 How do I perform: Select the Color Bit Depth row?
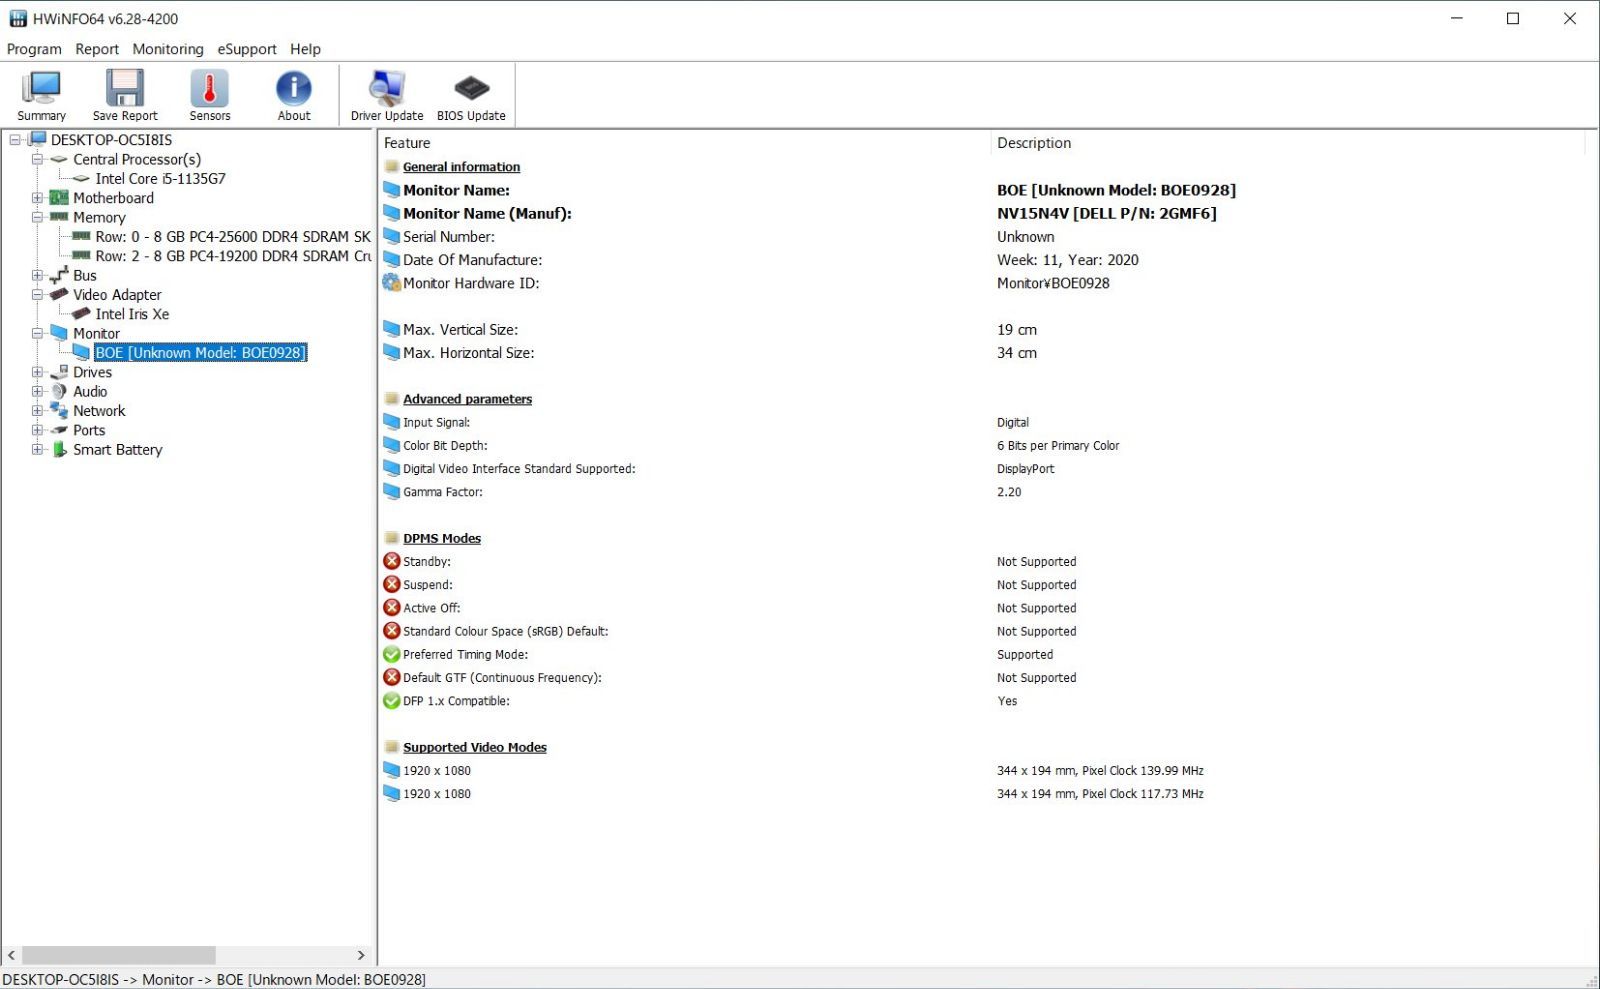(x=983, y=446)
